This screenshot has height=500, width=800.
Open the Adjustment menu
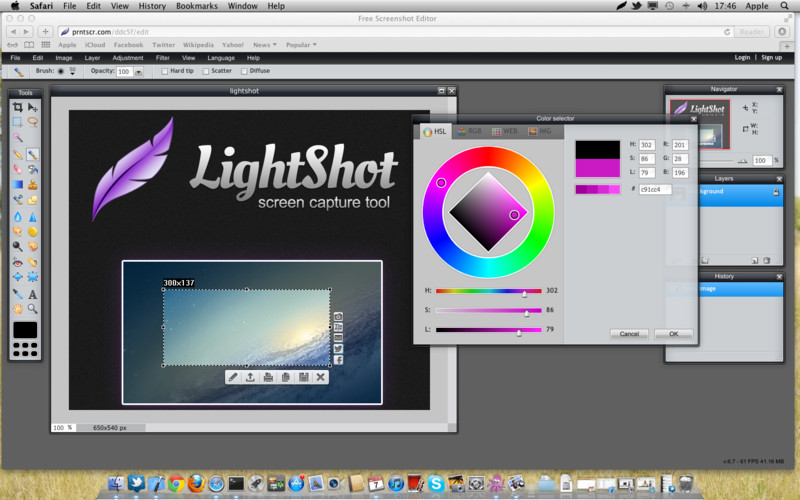pyautogui.click(x=127, y=58)
